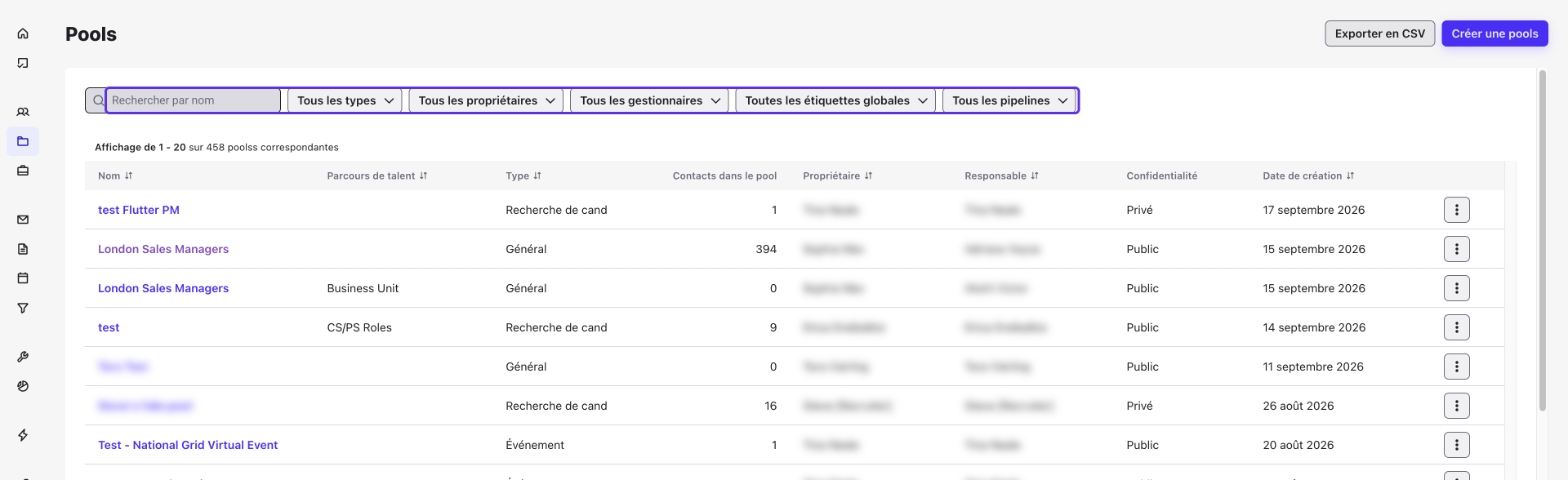This screenshot has height=480, width=1568.
Task: Open the Home icon in the sidebar
Action: 23,34
